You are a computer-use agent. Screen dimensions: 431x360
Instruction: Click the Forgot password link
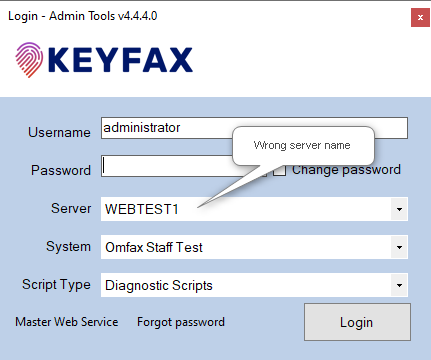coord(181,322)
